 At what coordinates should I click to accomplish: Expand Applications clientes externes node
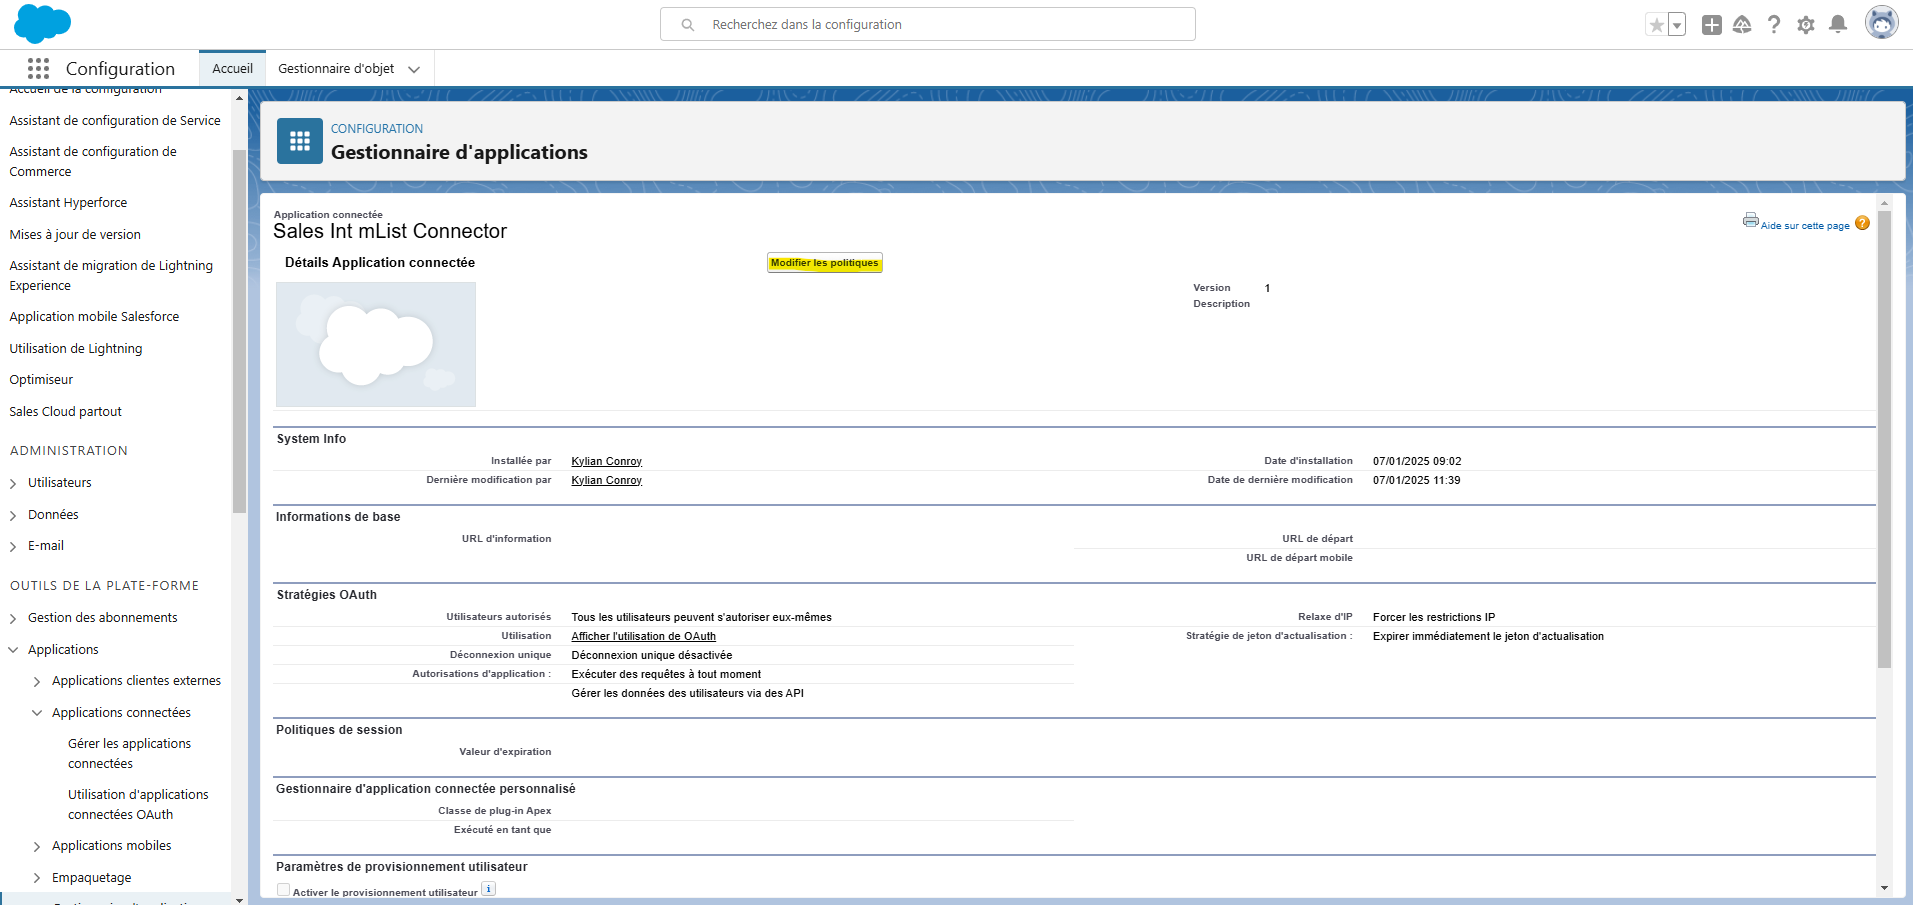(37, 682)
